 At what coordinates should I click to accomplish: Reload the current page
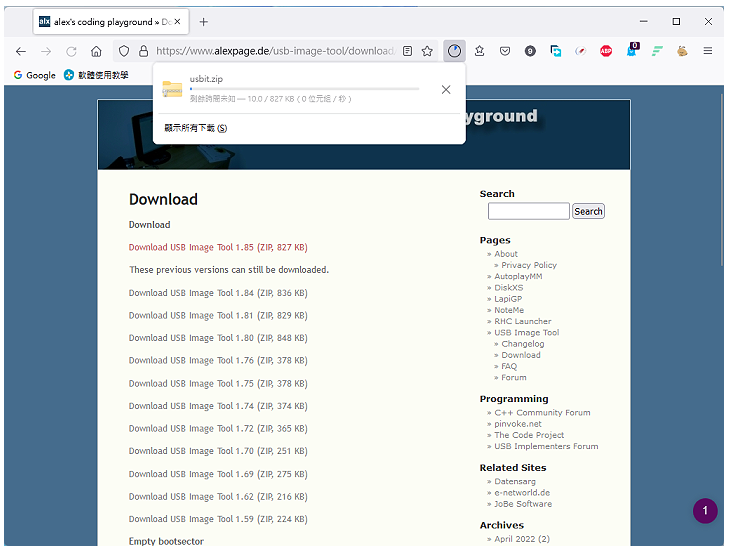[x=71, y=51]
